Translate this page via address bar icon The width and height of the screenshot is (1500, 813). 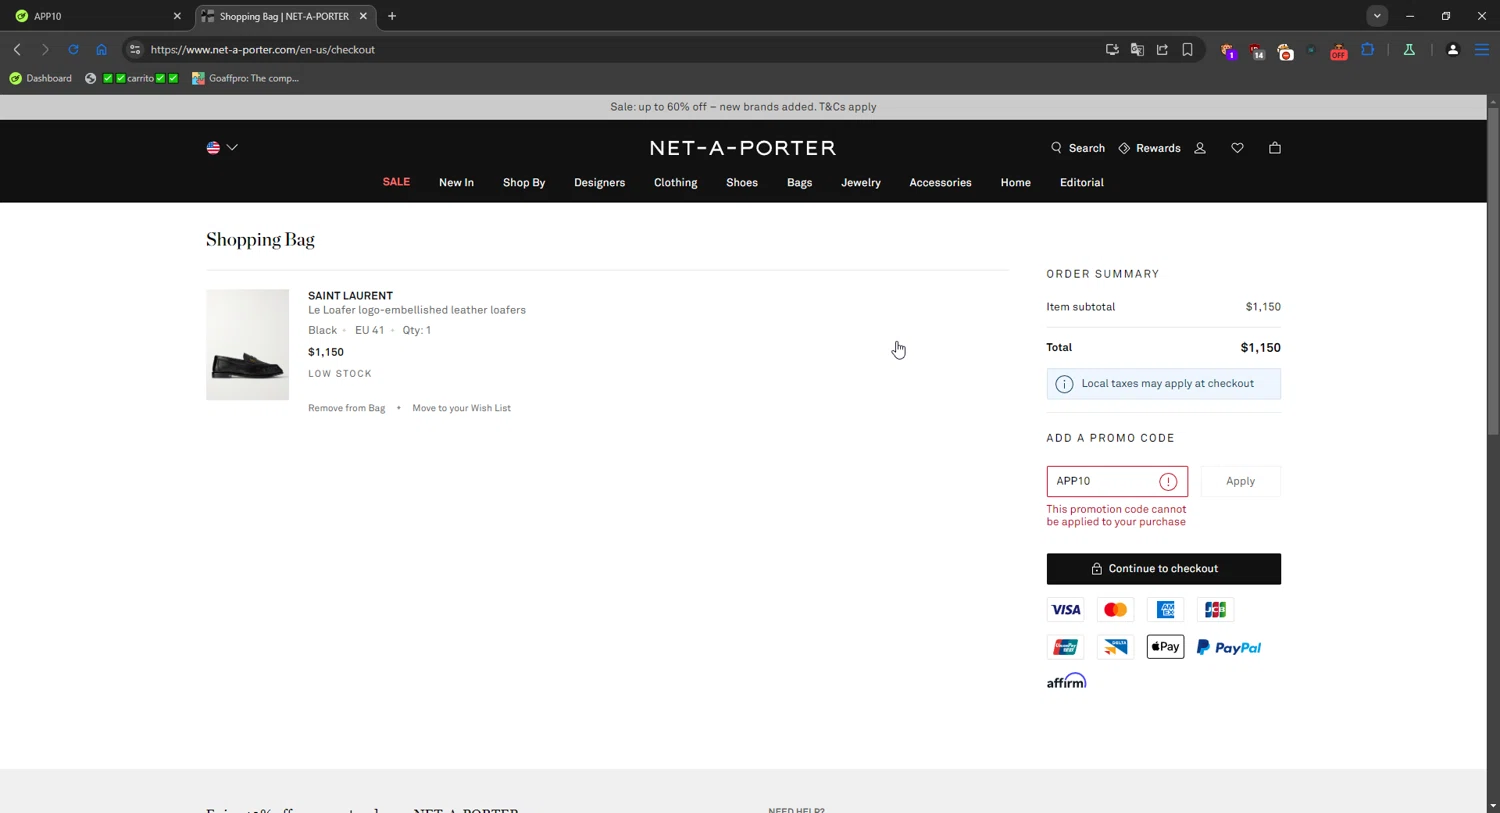[x=1137, y=49]
